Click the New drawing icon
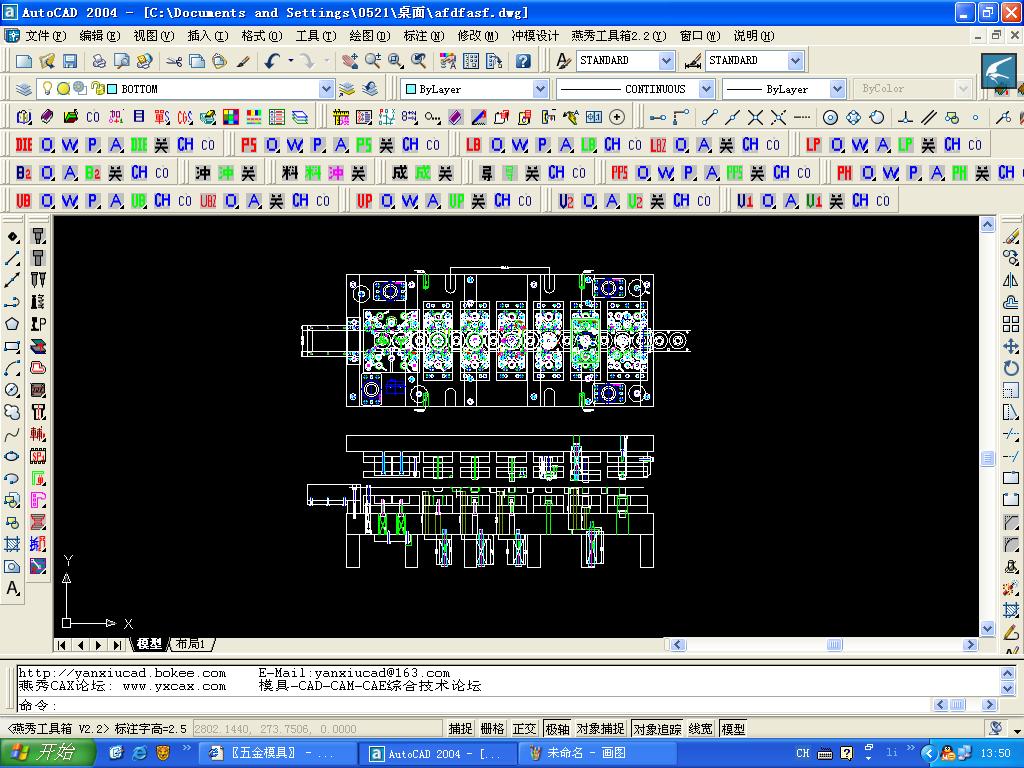This screenshot has height=768, width=1024. coord(24,61)
